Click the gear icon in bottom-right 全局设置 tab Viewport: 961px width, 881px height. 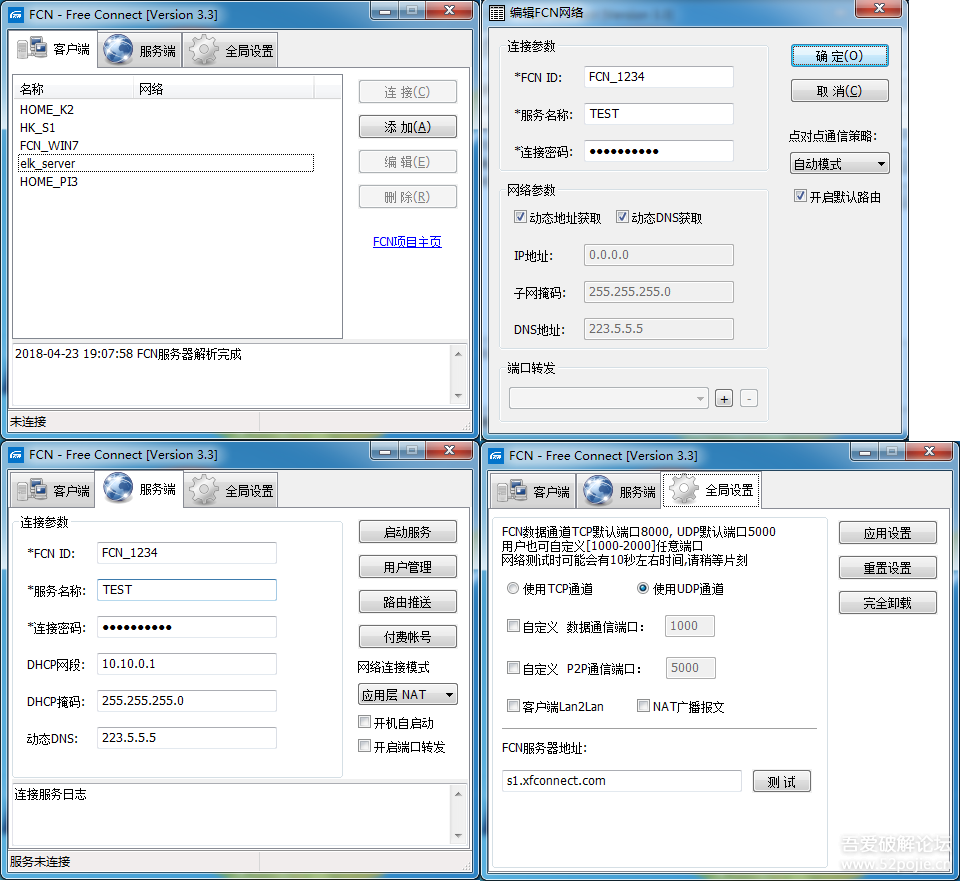point(684,490)
